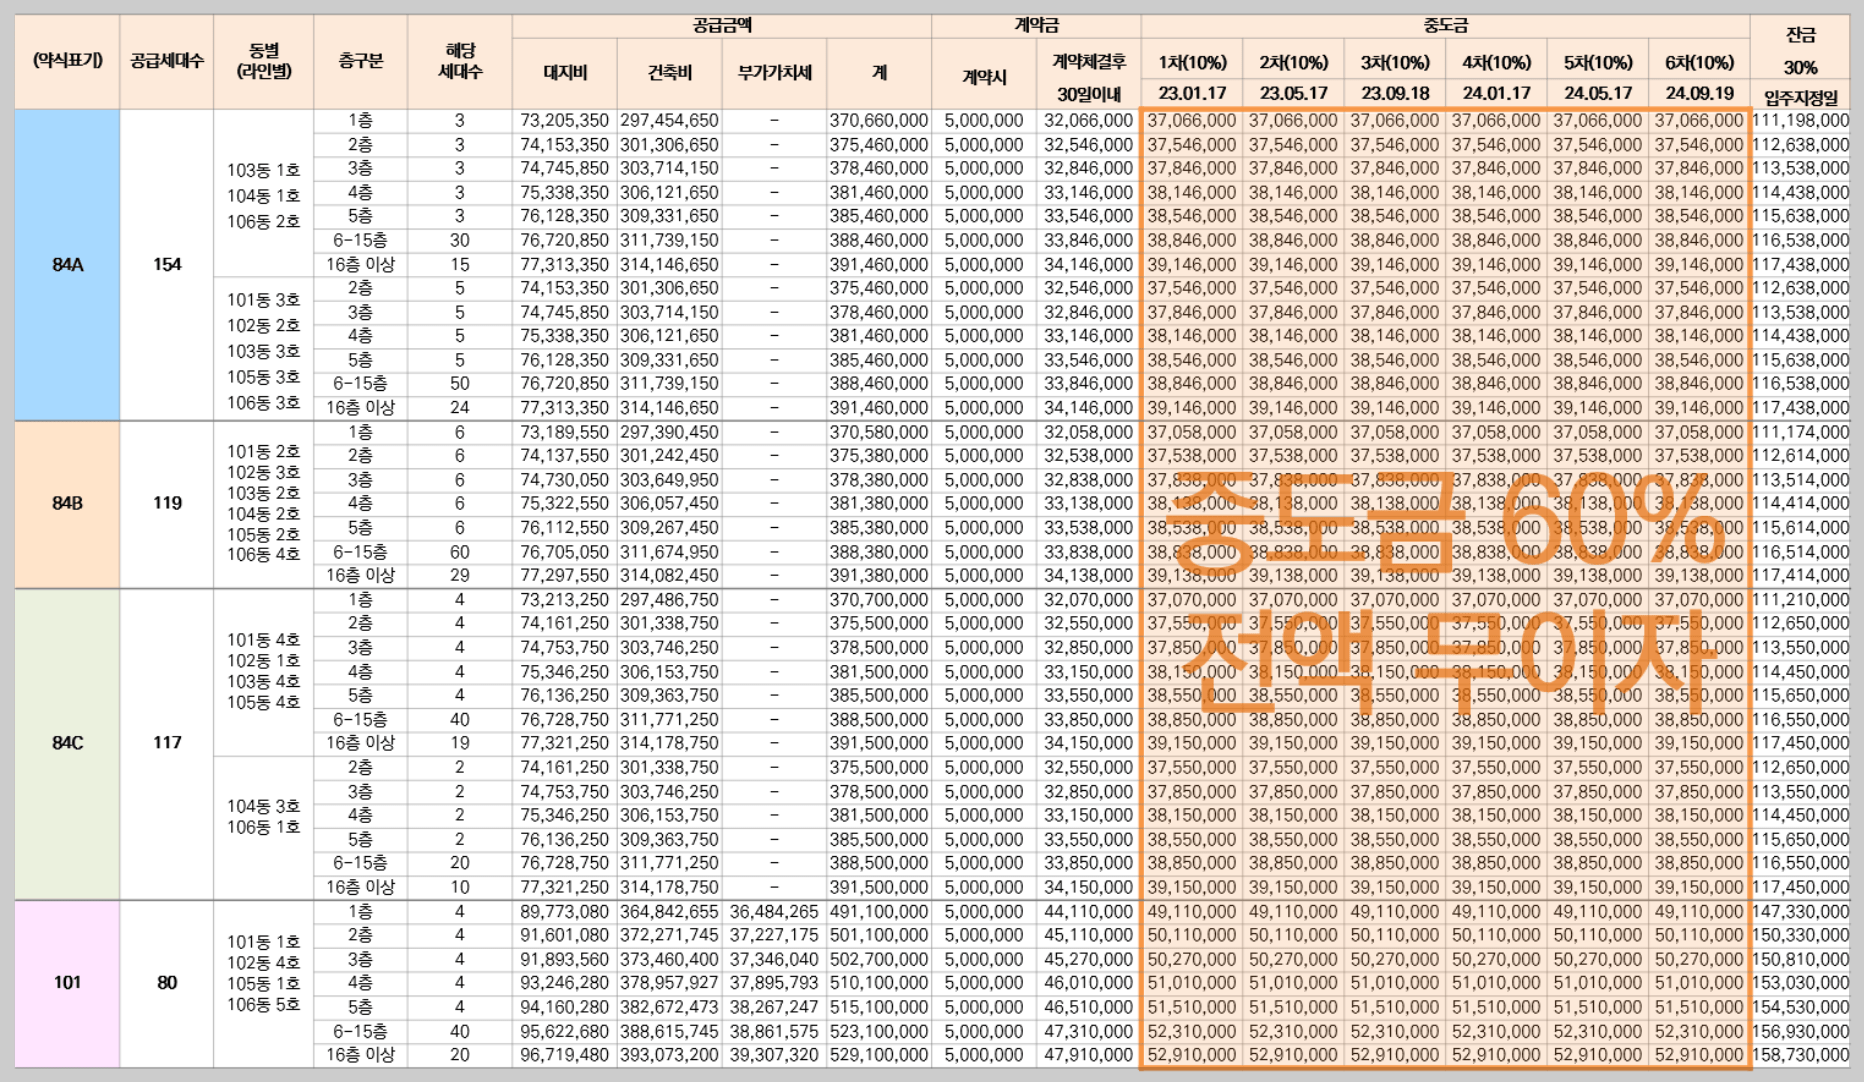Select the 입주지정일 header cell
The width and height of the screenshot is (1864, 1082).
click(x=1800, y=97)
